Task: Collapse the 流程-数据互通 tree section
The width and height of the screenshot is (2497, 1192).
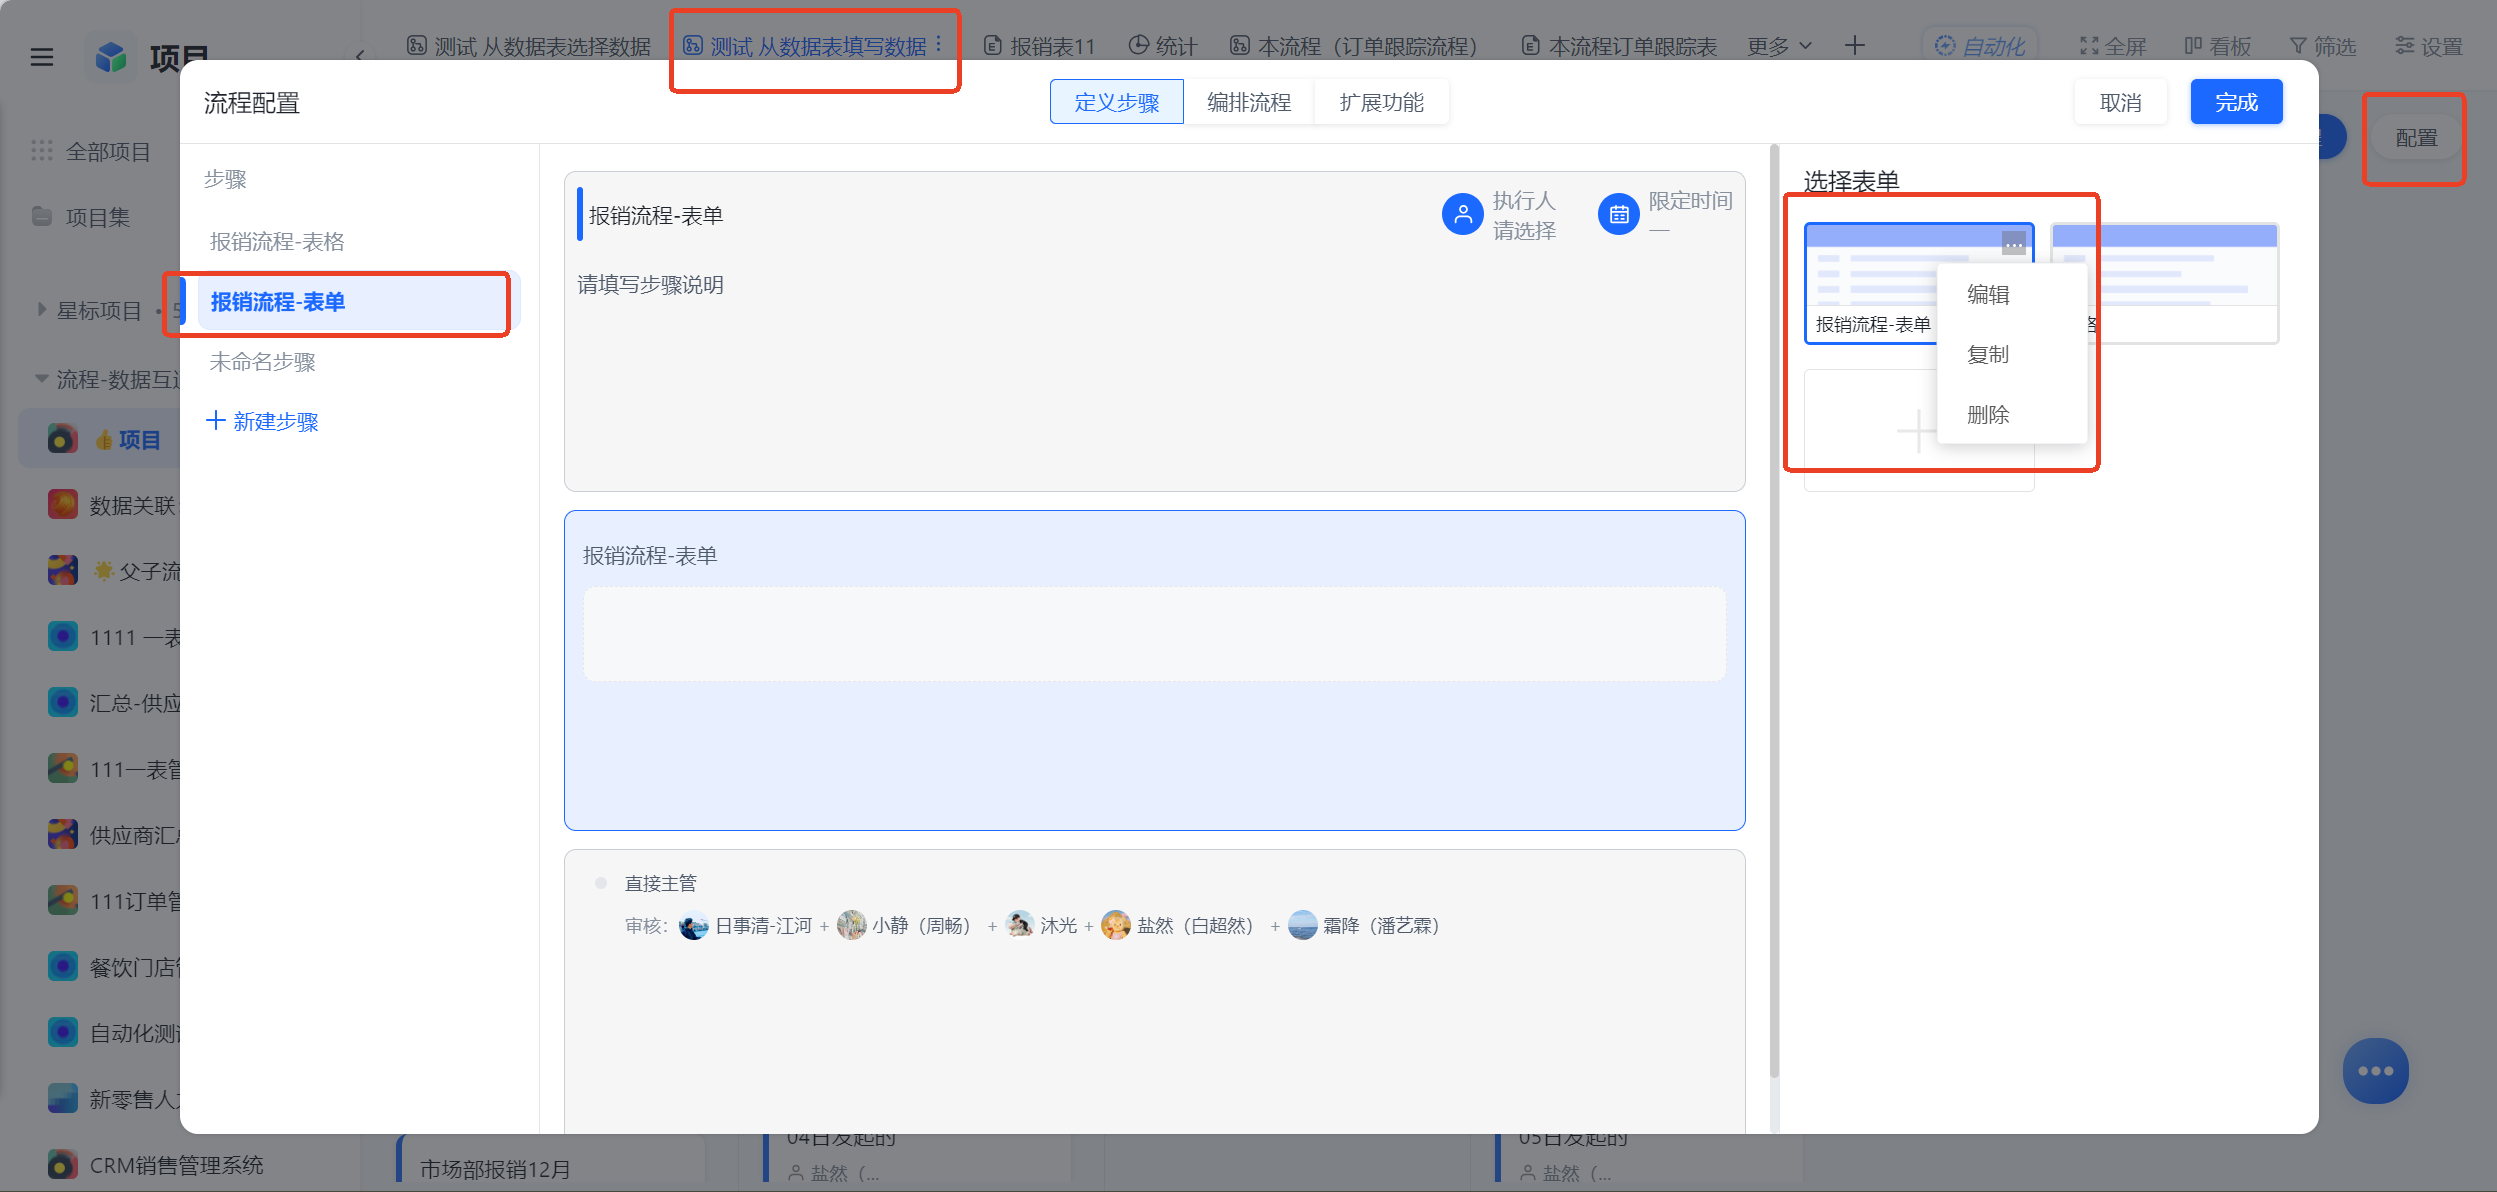Action: (42, 379)
